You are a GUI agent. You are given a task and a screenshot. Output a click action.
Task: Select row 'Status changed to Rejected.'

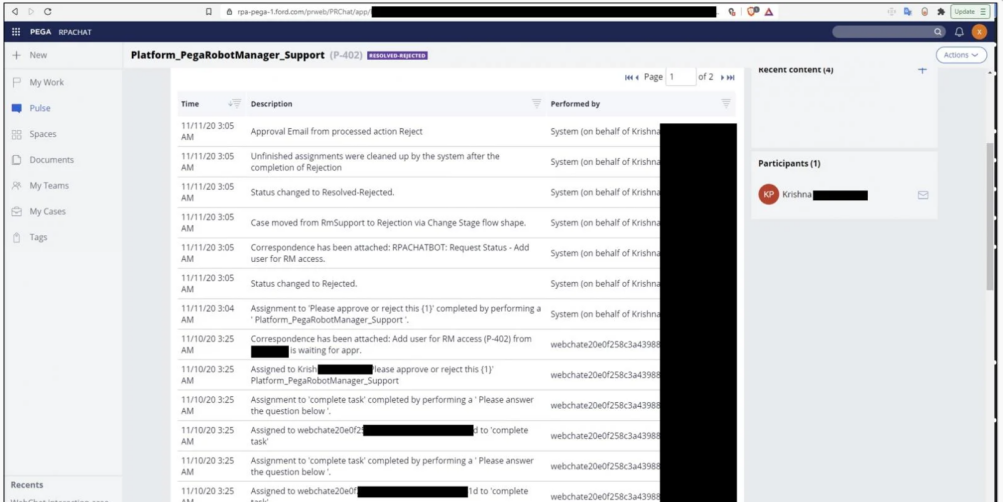(x=457, y=284)
